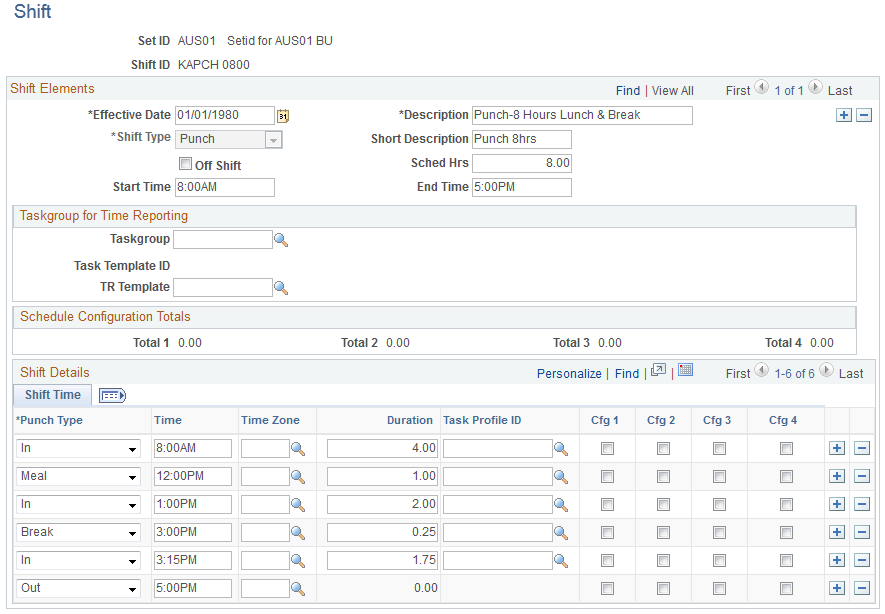Add row after the Meal punch
This screenshot has height=614, width=885.
(837, 476)
